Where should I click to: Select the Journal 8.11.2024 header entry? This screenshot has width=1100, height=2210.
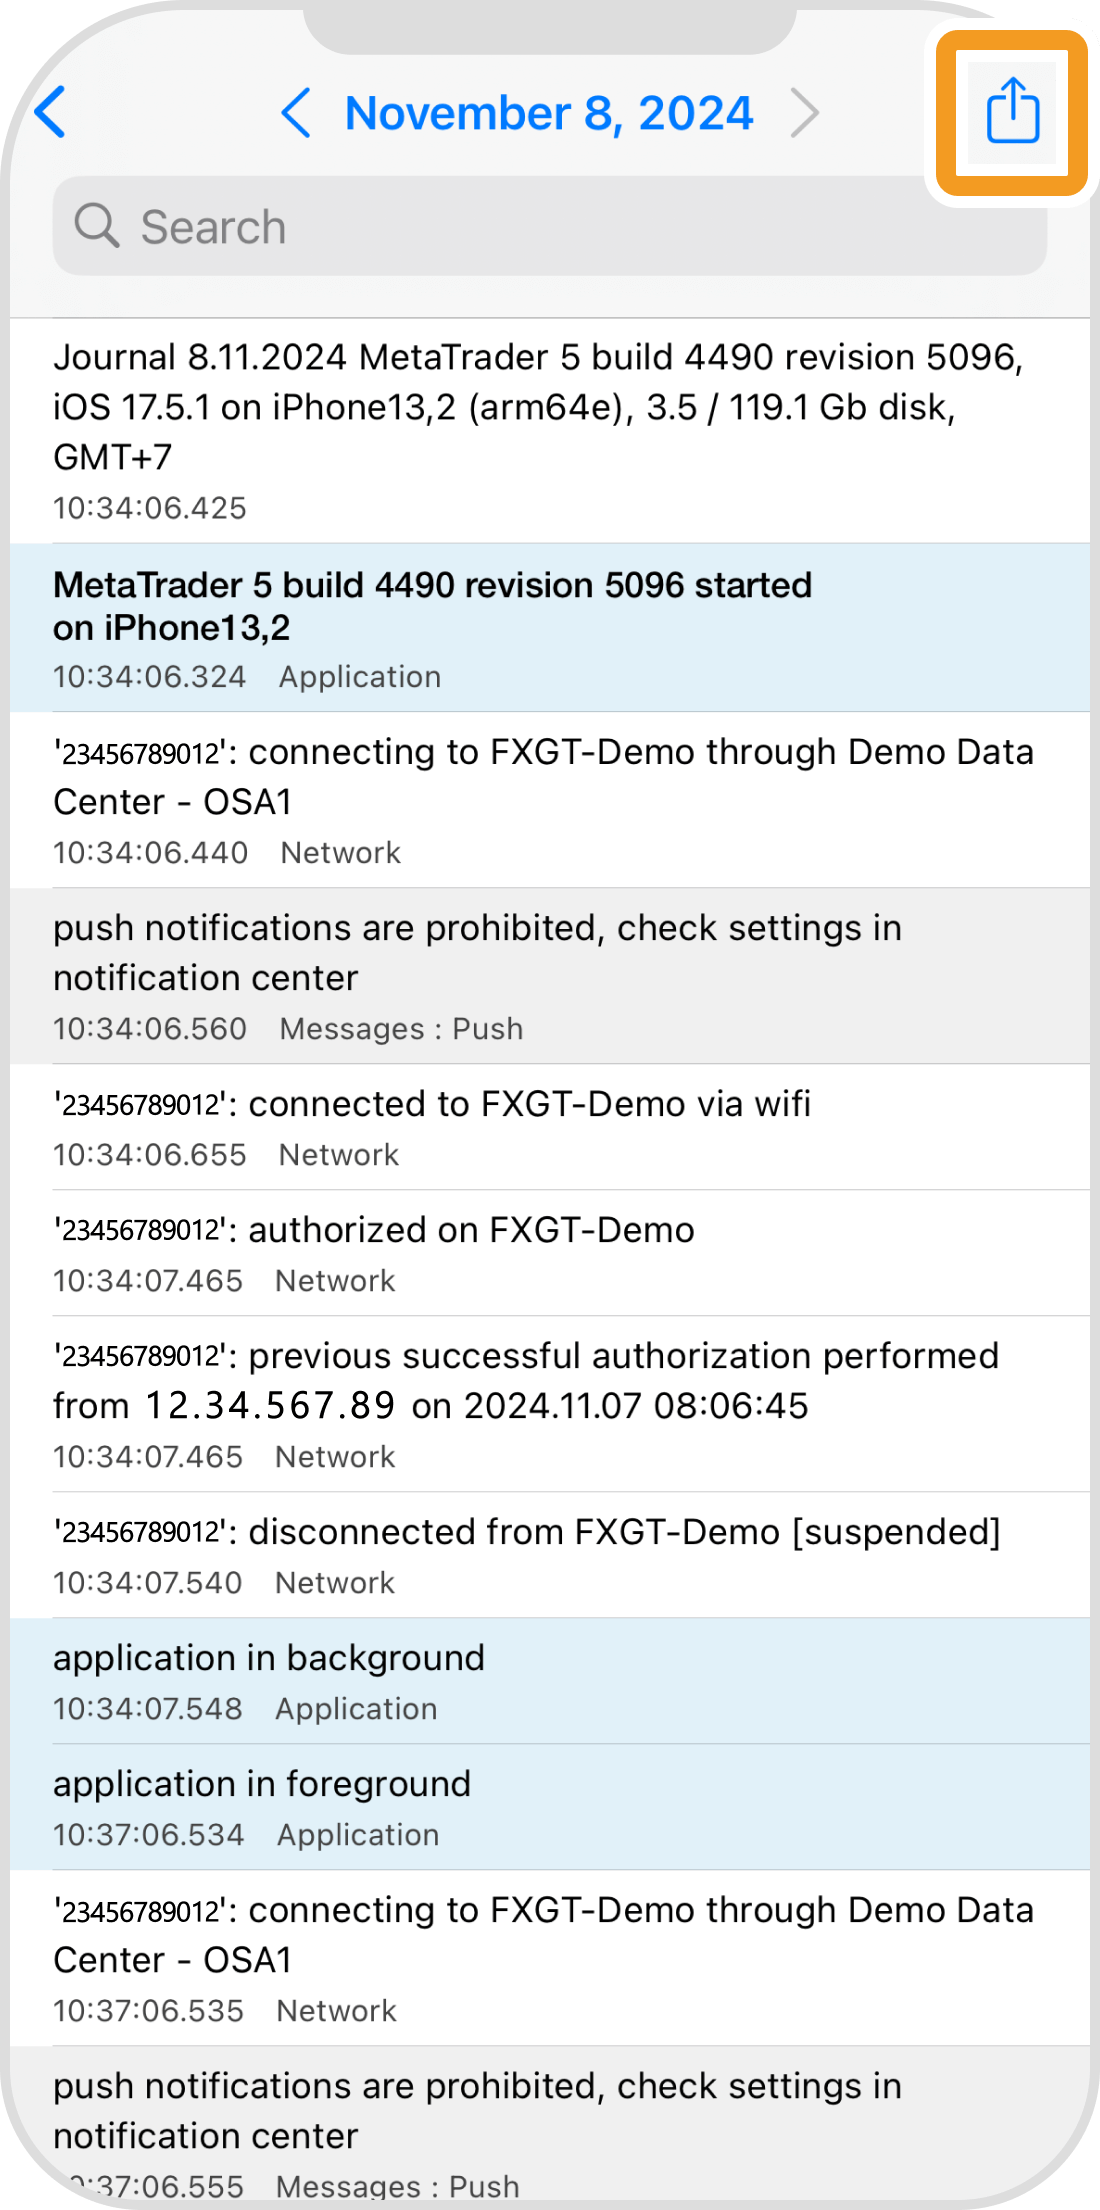click(540, 407)
